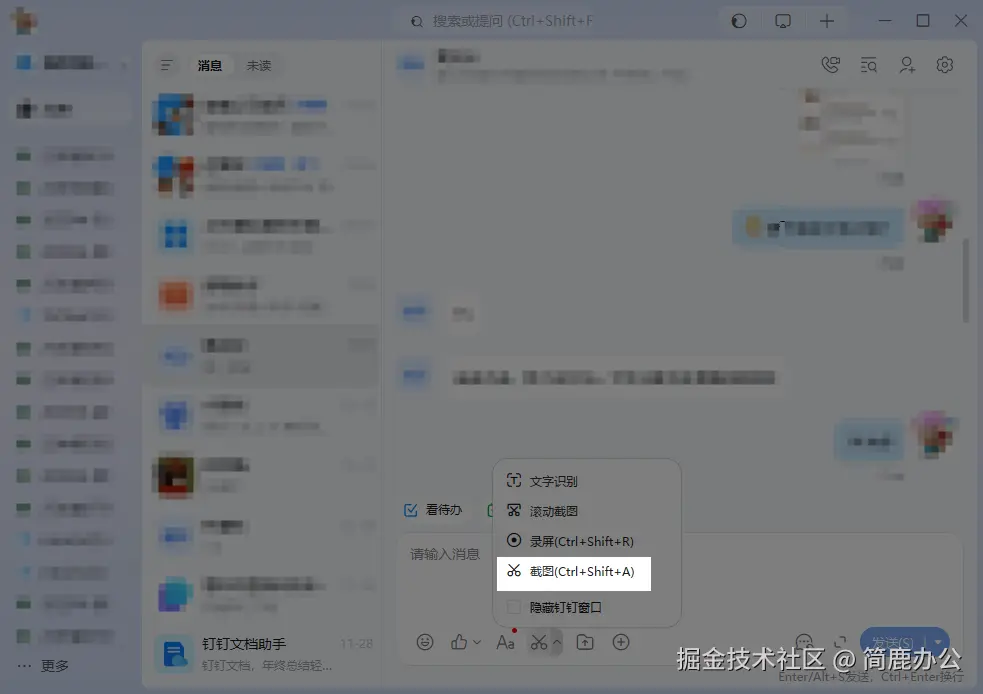Upload a file with the folder icon
Viewport: 983px width, 694px height.
(x=585, y=642)
